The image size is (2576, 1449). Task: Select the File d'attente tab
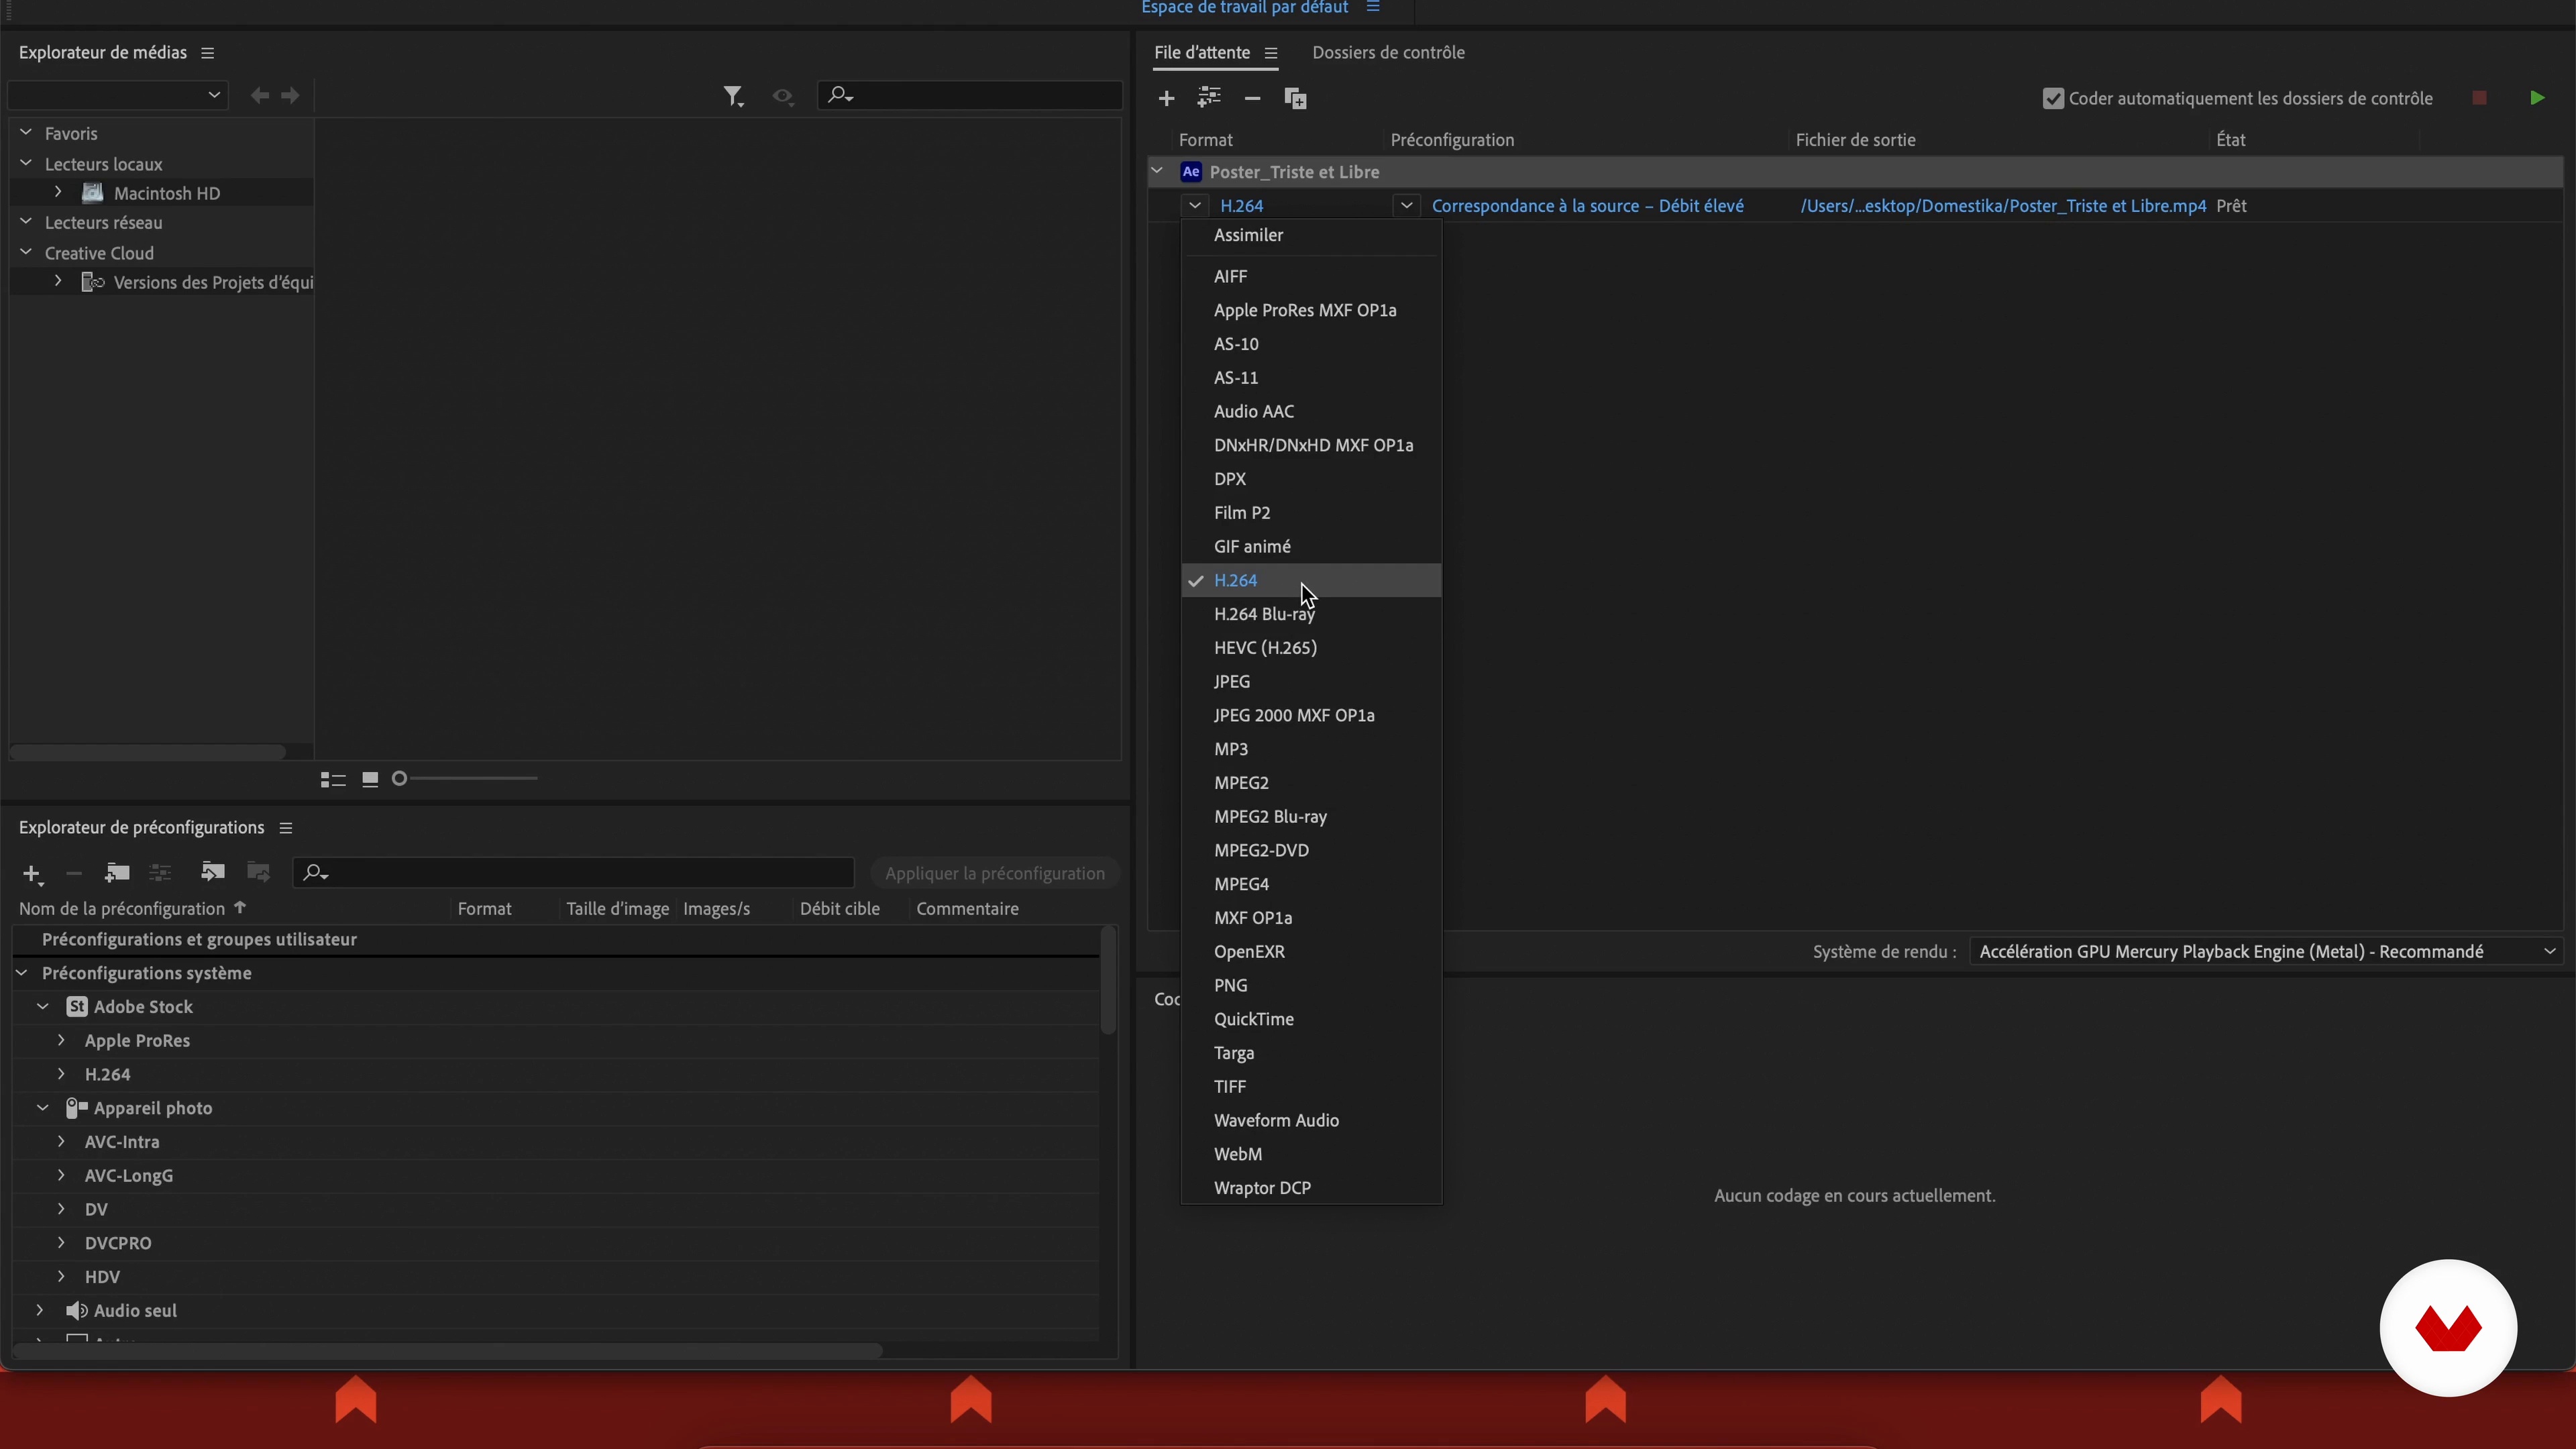tap(1202, 53)
